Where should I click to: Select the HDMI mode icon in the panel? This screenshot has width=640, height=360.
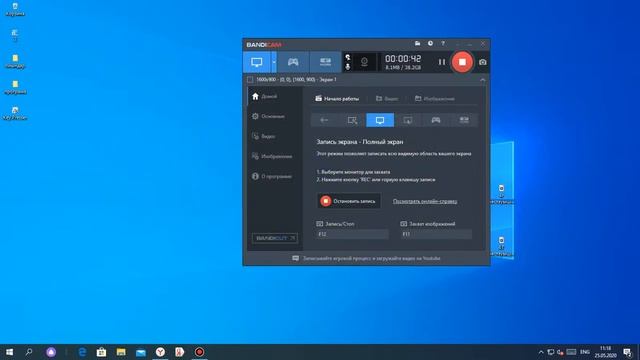tap(464, 120)
